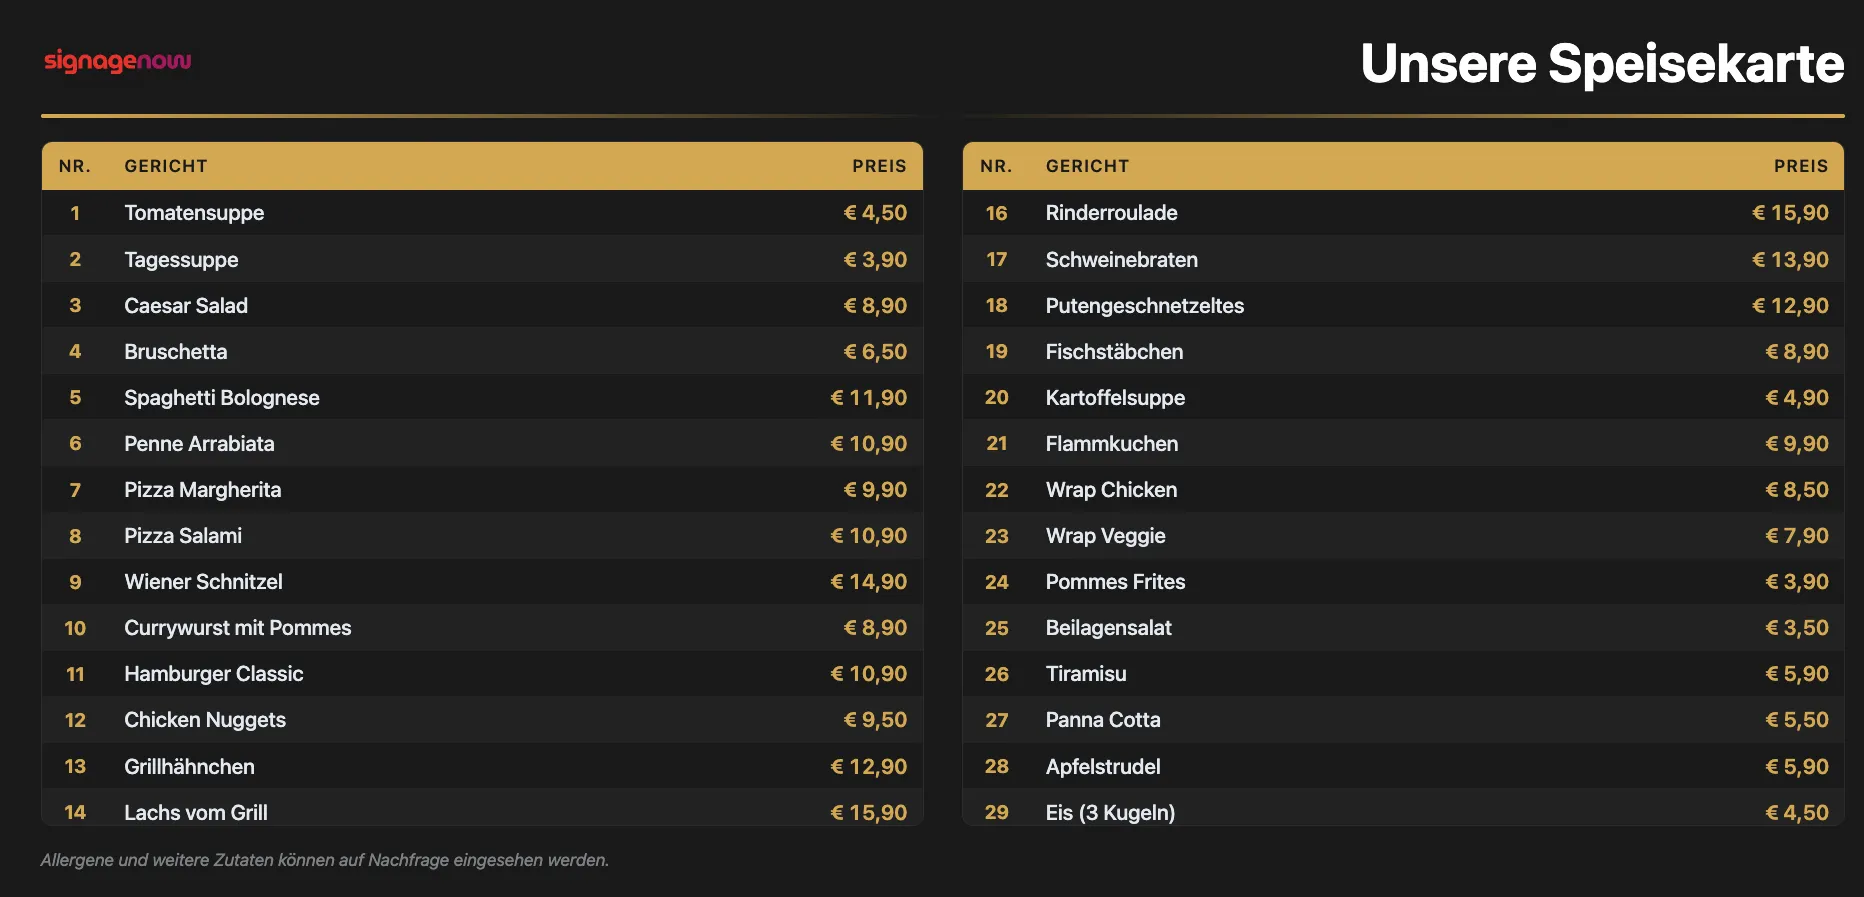1864x897 pixels.
Task: Select the Grillhähnchen entry
Action: click(189, 767)
